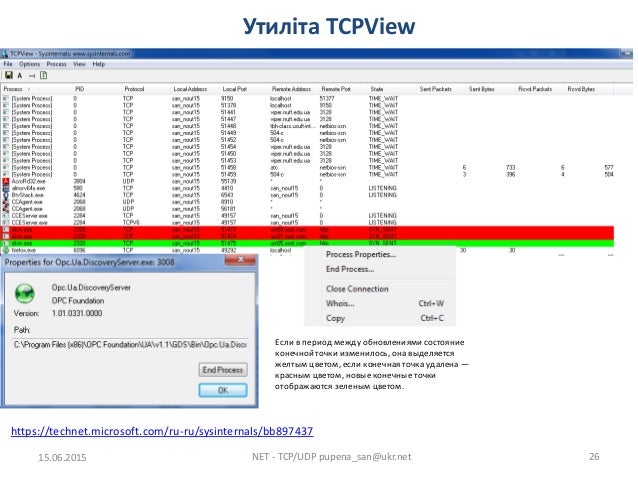The height and width of the screenshot is (479, 638).
Task: Choose Process Properties... from context menu
Action: tap(361, 254)
